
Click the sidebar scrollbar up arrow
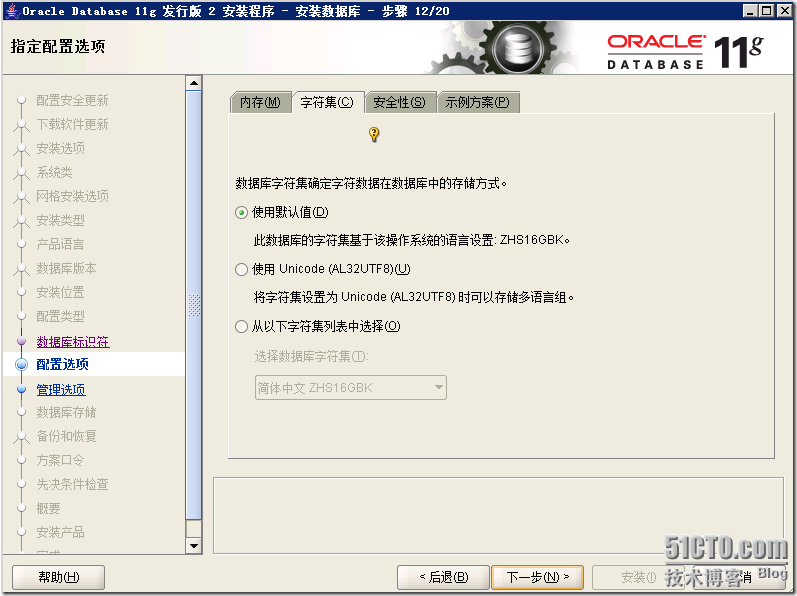[x=194, y=83]
